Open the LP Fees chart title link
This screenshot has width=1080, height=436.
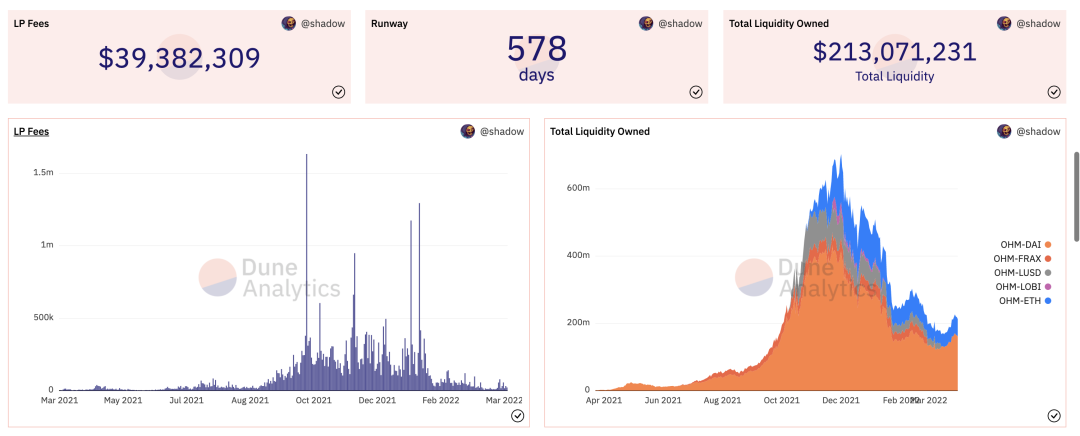[x=31, y=132]
